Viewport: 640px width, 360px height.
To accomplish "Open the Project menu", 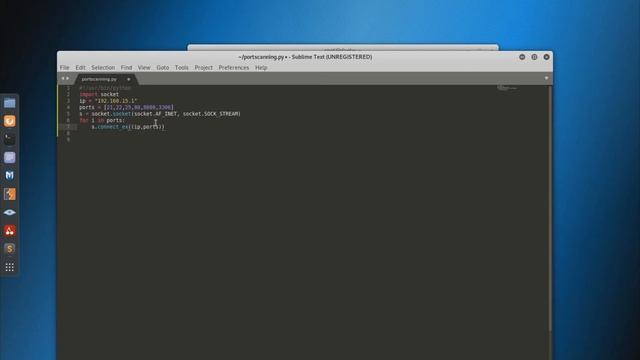I will pos(204,67).
